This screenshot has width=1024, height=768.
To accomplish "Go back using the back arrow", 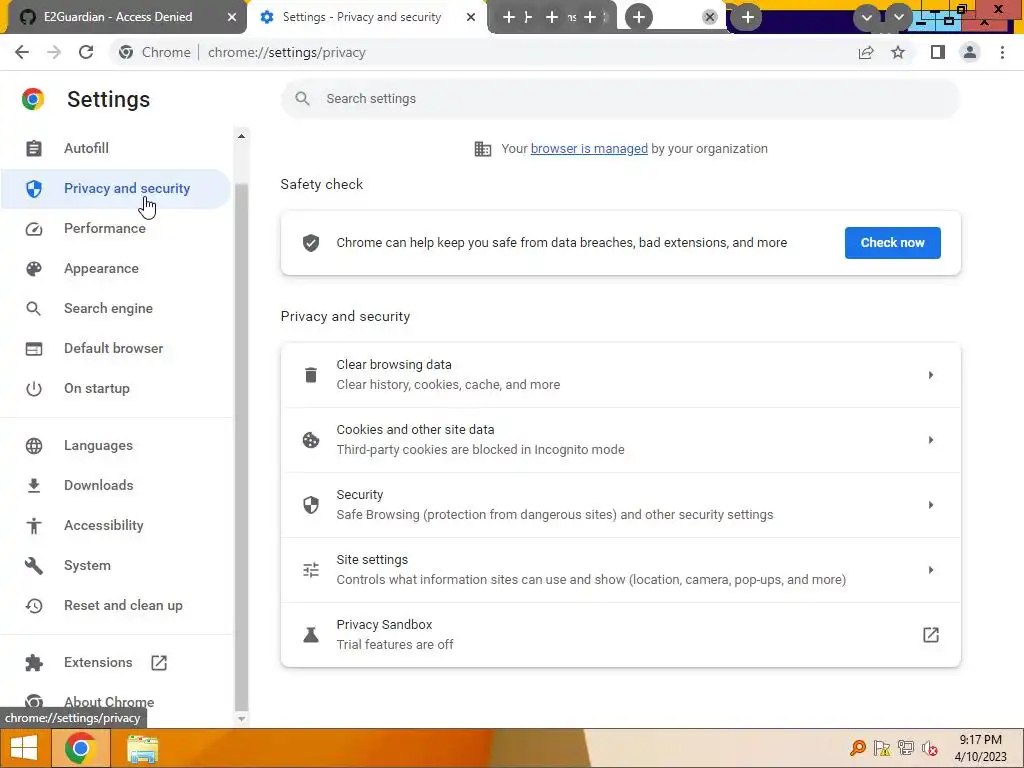I will 22,52.
